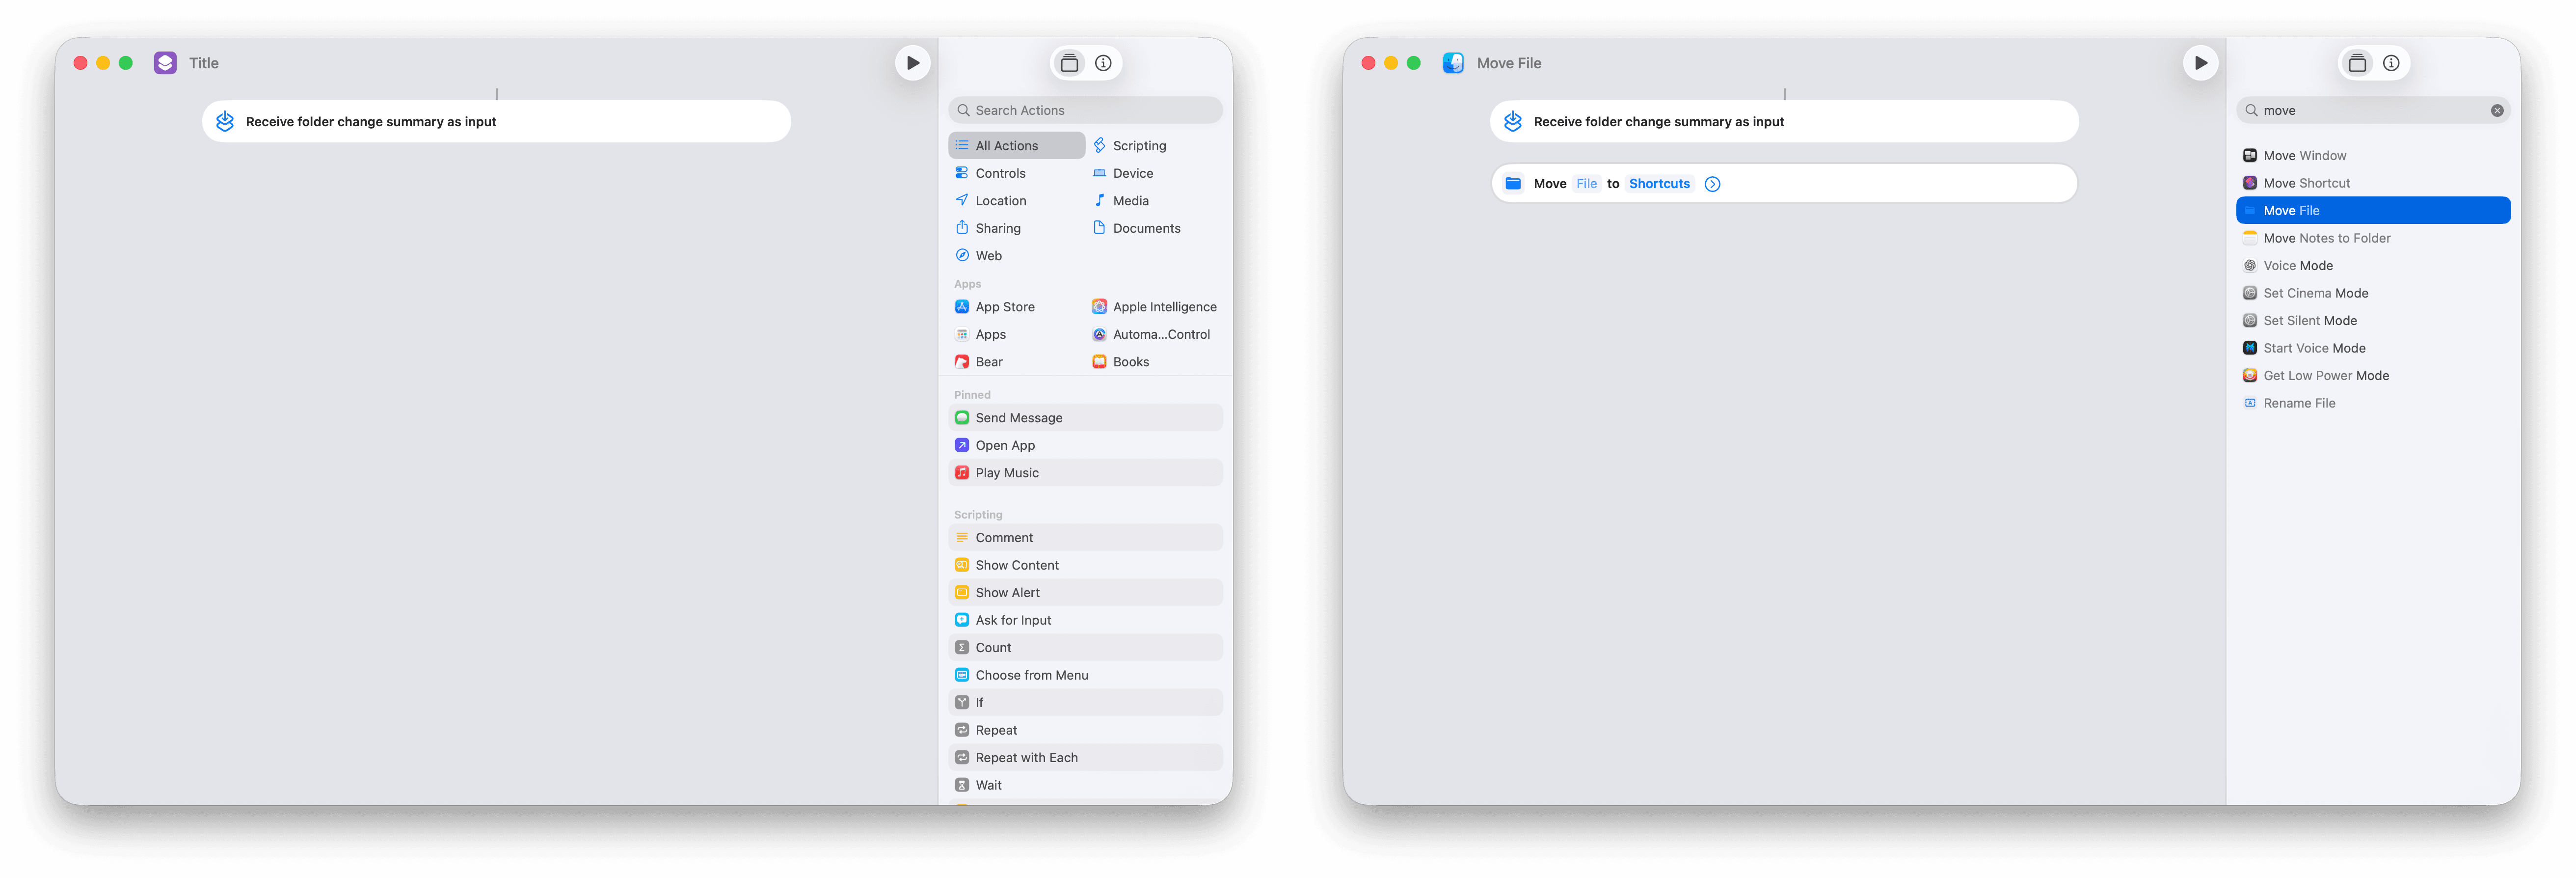The height and width of the screenshot is (878, 2576).
Task: Run the Title shortcut with play button
Action: click(912, 63)
